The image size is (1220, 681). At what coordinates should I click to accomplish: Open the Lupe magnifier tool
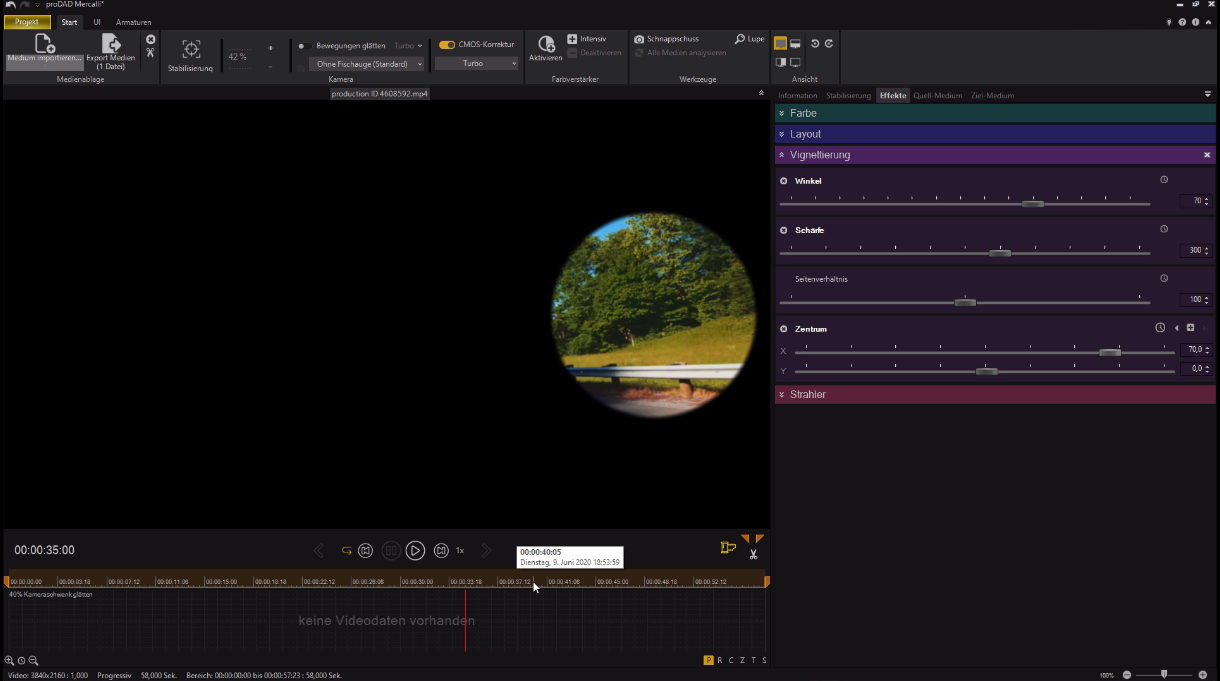740,39
